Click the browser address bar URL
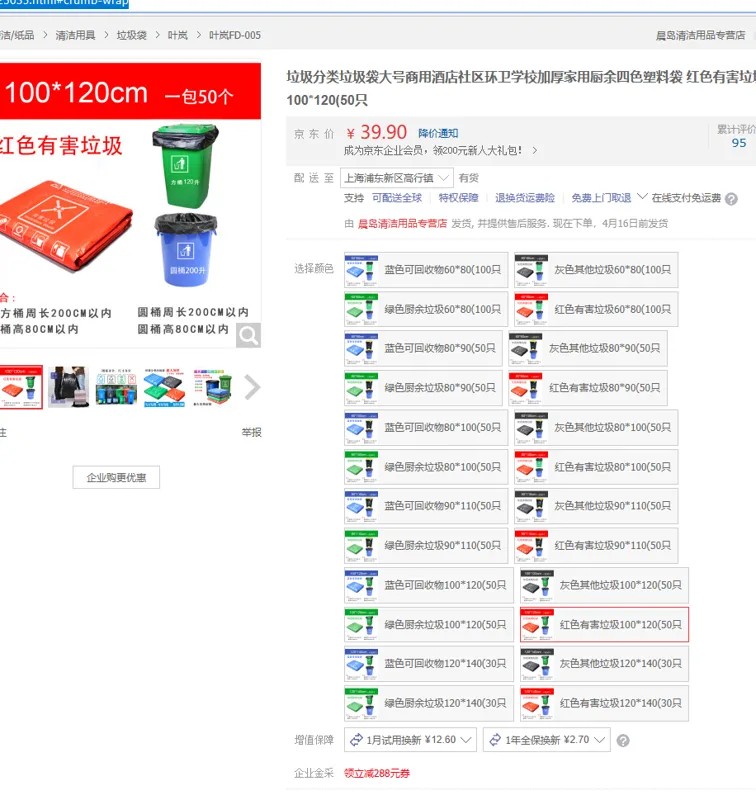Image resolution: width=756 pixels, height=800 pixels. coord(64,3)
